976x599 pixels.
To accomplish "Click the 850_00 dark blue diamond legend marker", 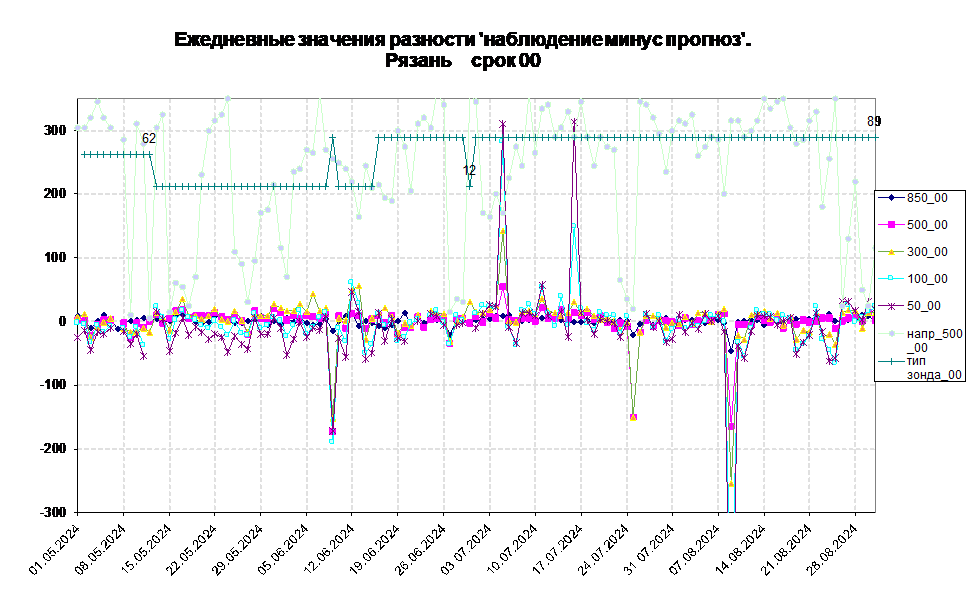I will coord(891,198).
